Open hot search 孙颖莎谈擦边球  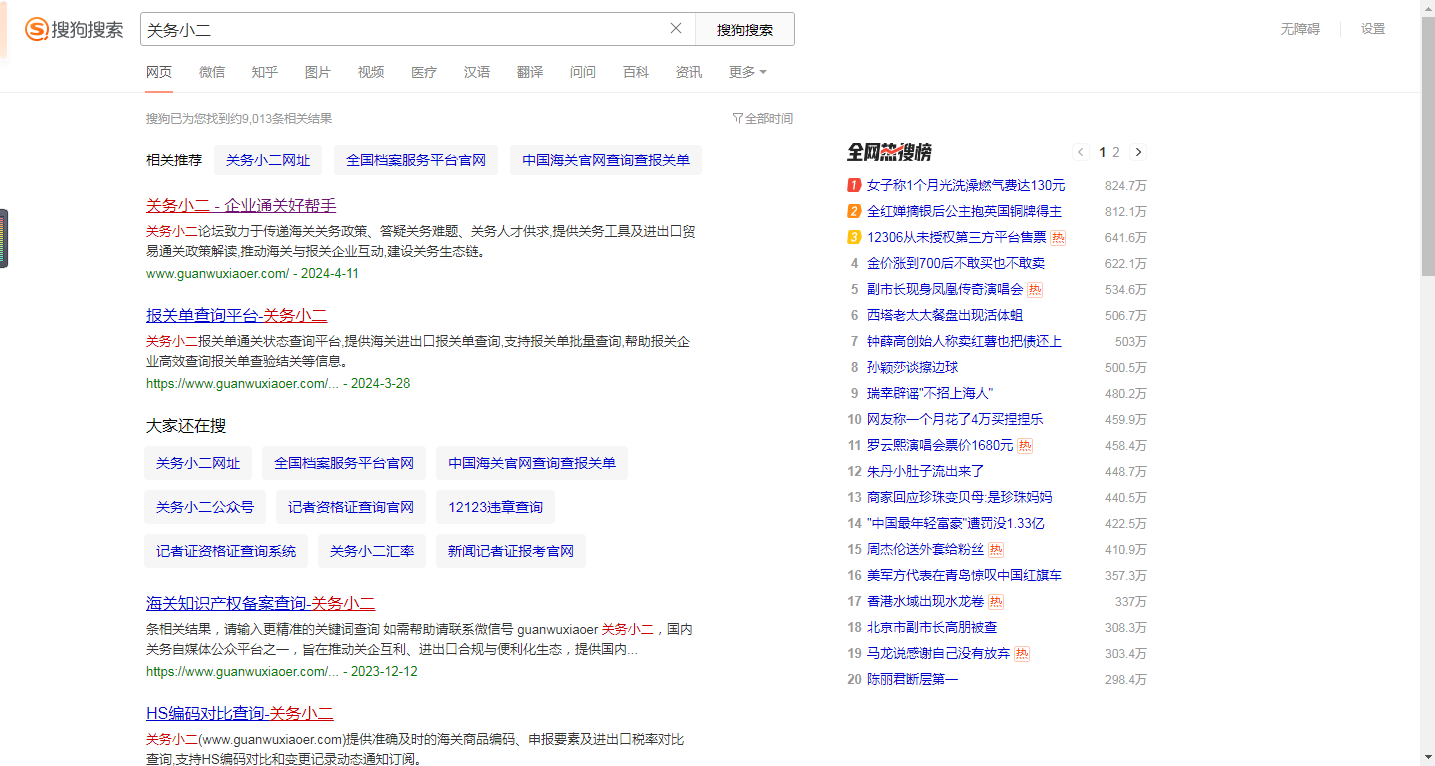912,367
